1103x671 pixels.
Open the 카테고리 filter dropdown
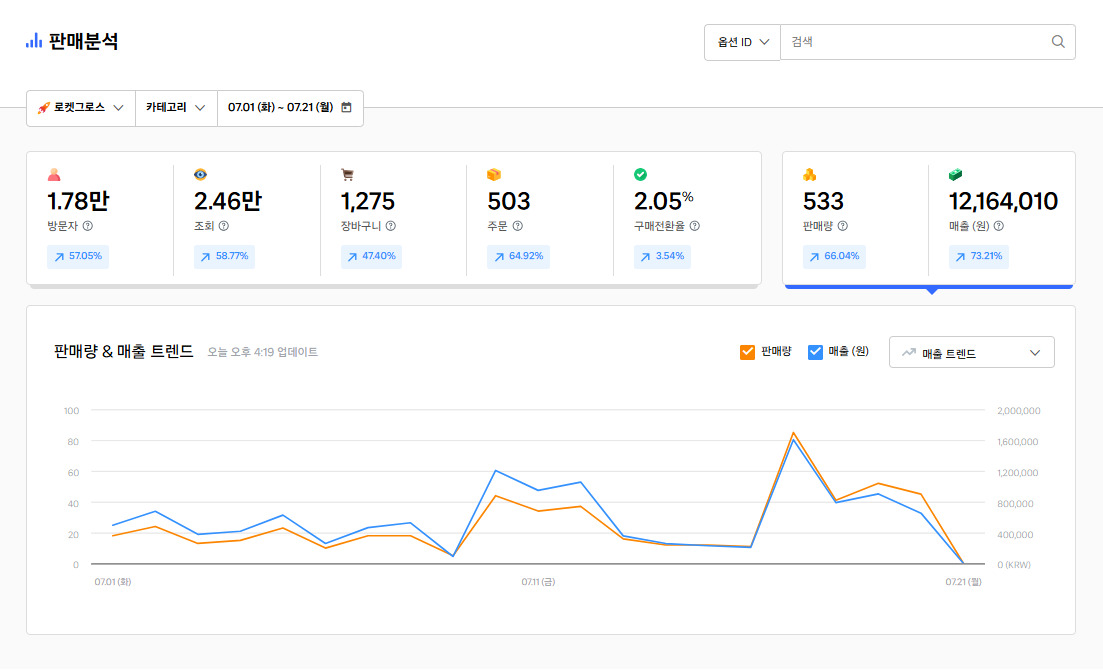click(176, 107)
